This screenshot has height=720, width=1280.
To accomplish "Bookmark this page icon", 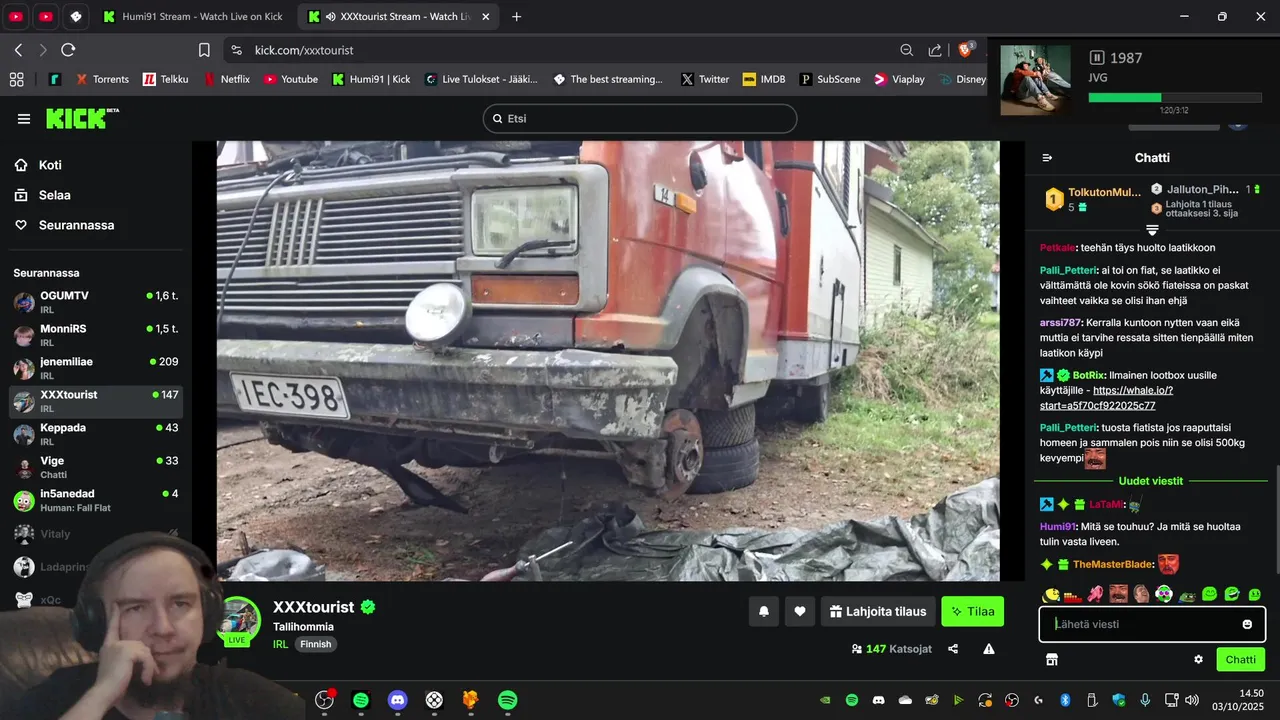I will coord(204,50).
